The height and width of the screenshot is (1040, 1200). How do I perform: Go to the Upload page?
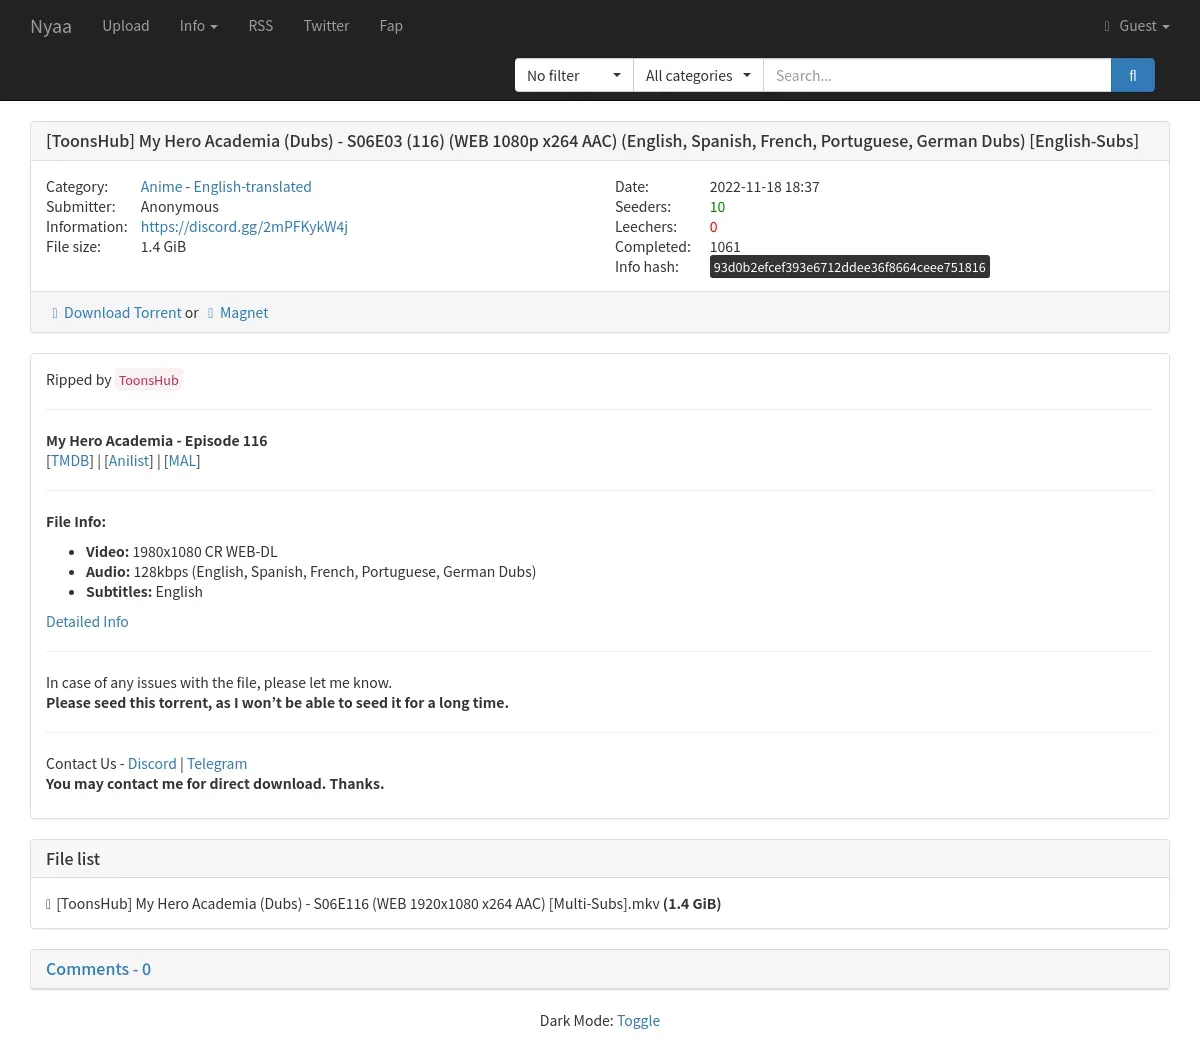tap(126, 26)
